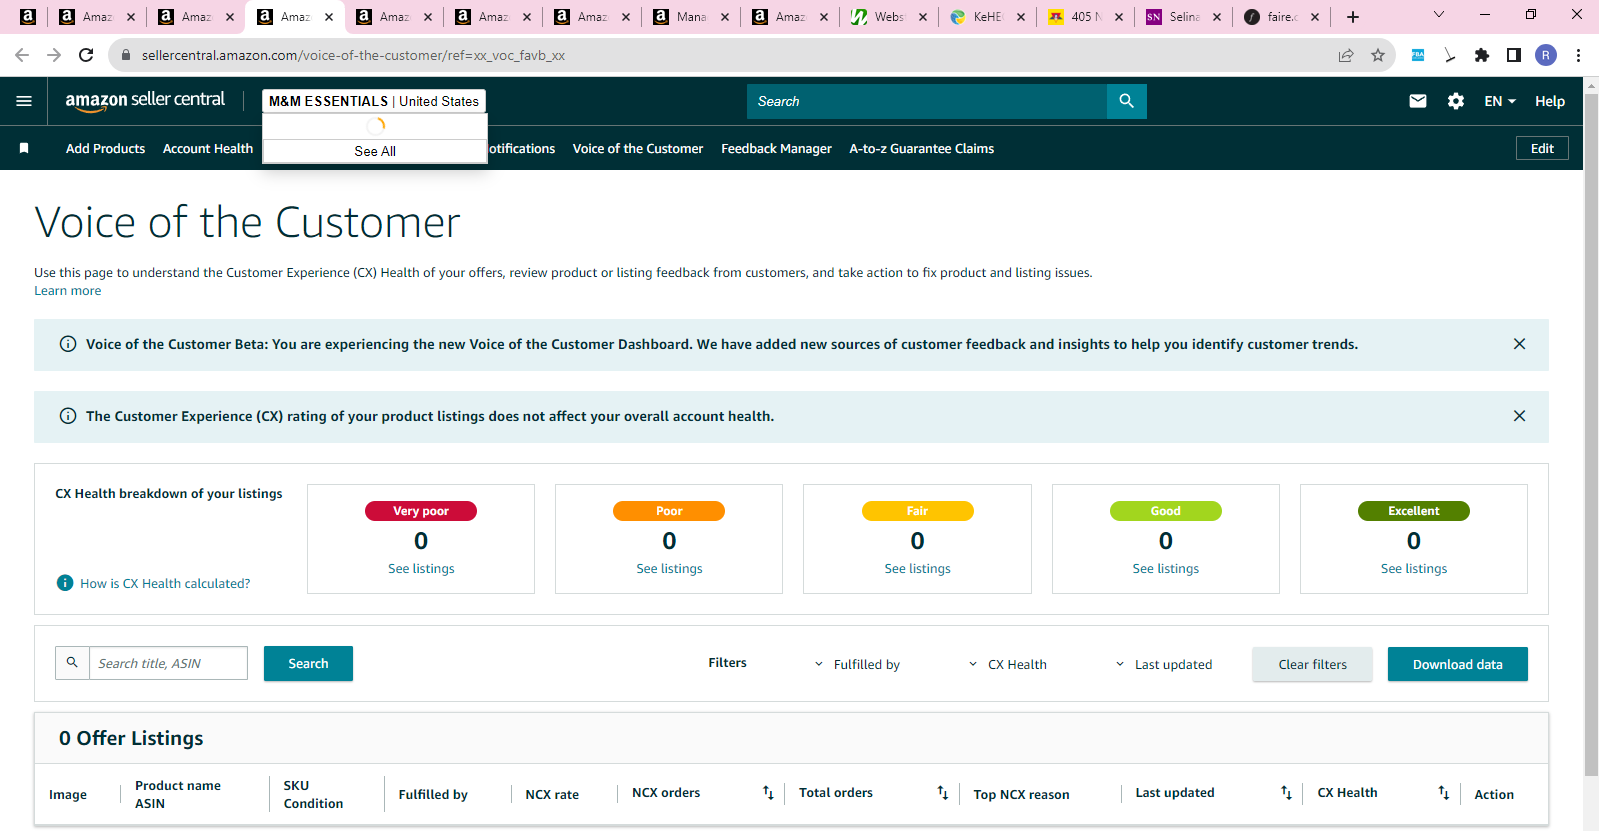Image resolution: width=1599 pixels, height=831 pixels.
Task: See listings under Poor
Action: [x=669, y=568]
